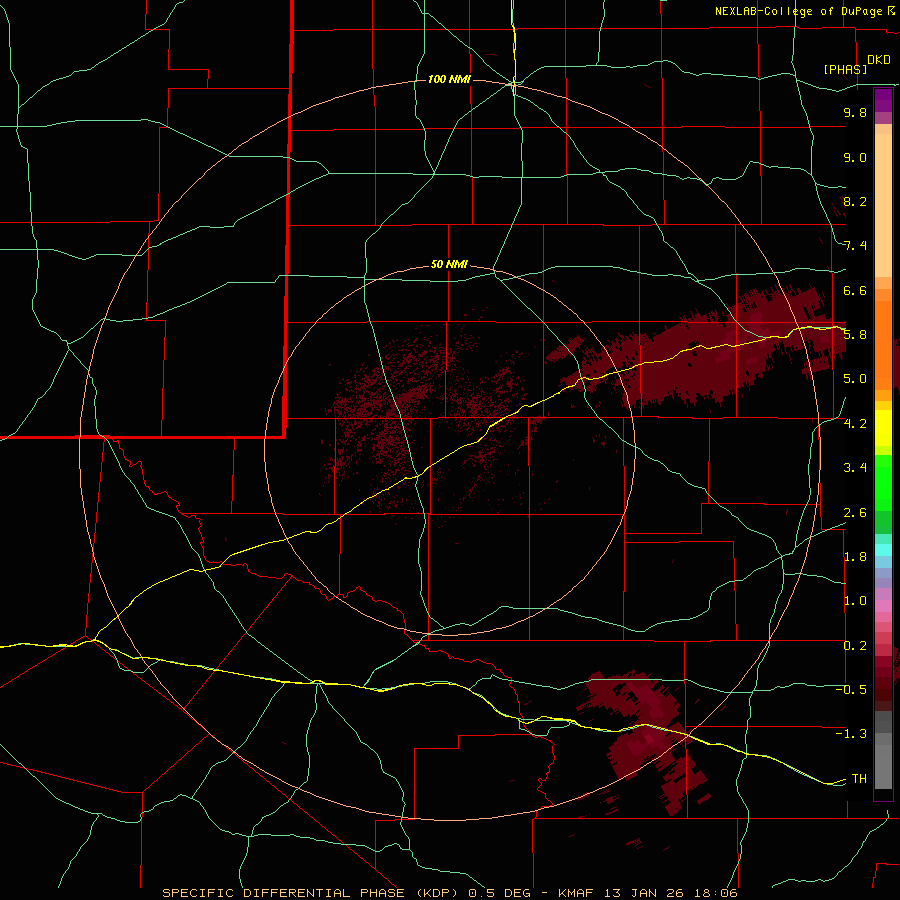Select the 6.6 value on the scale
900x900 pixels.
point(855,290)
